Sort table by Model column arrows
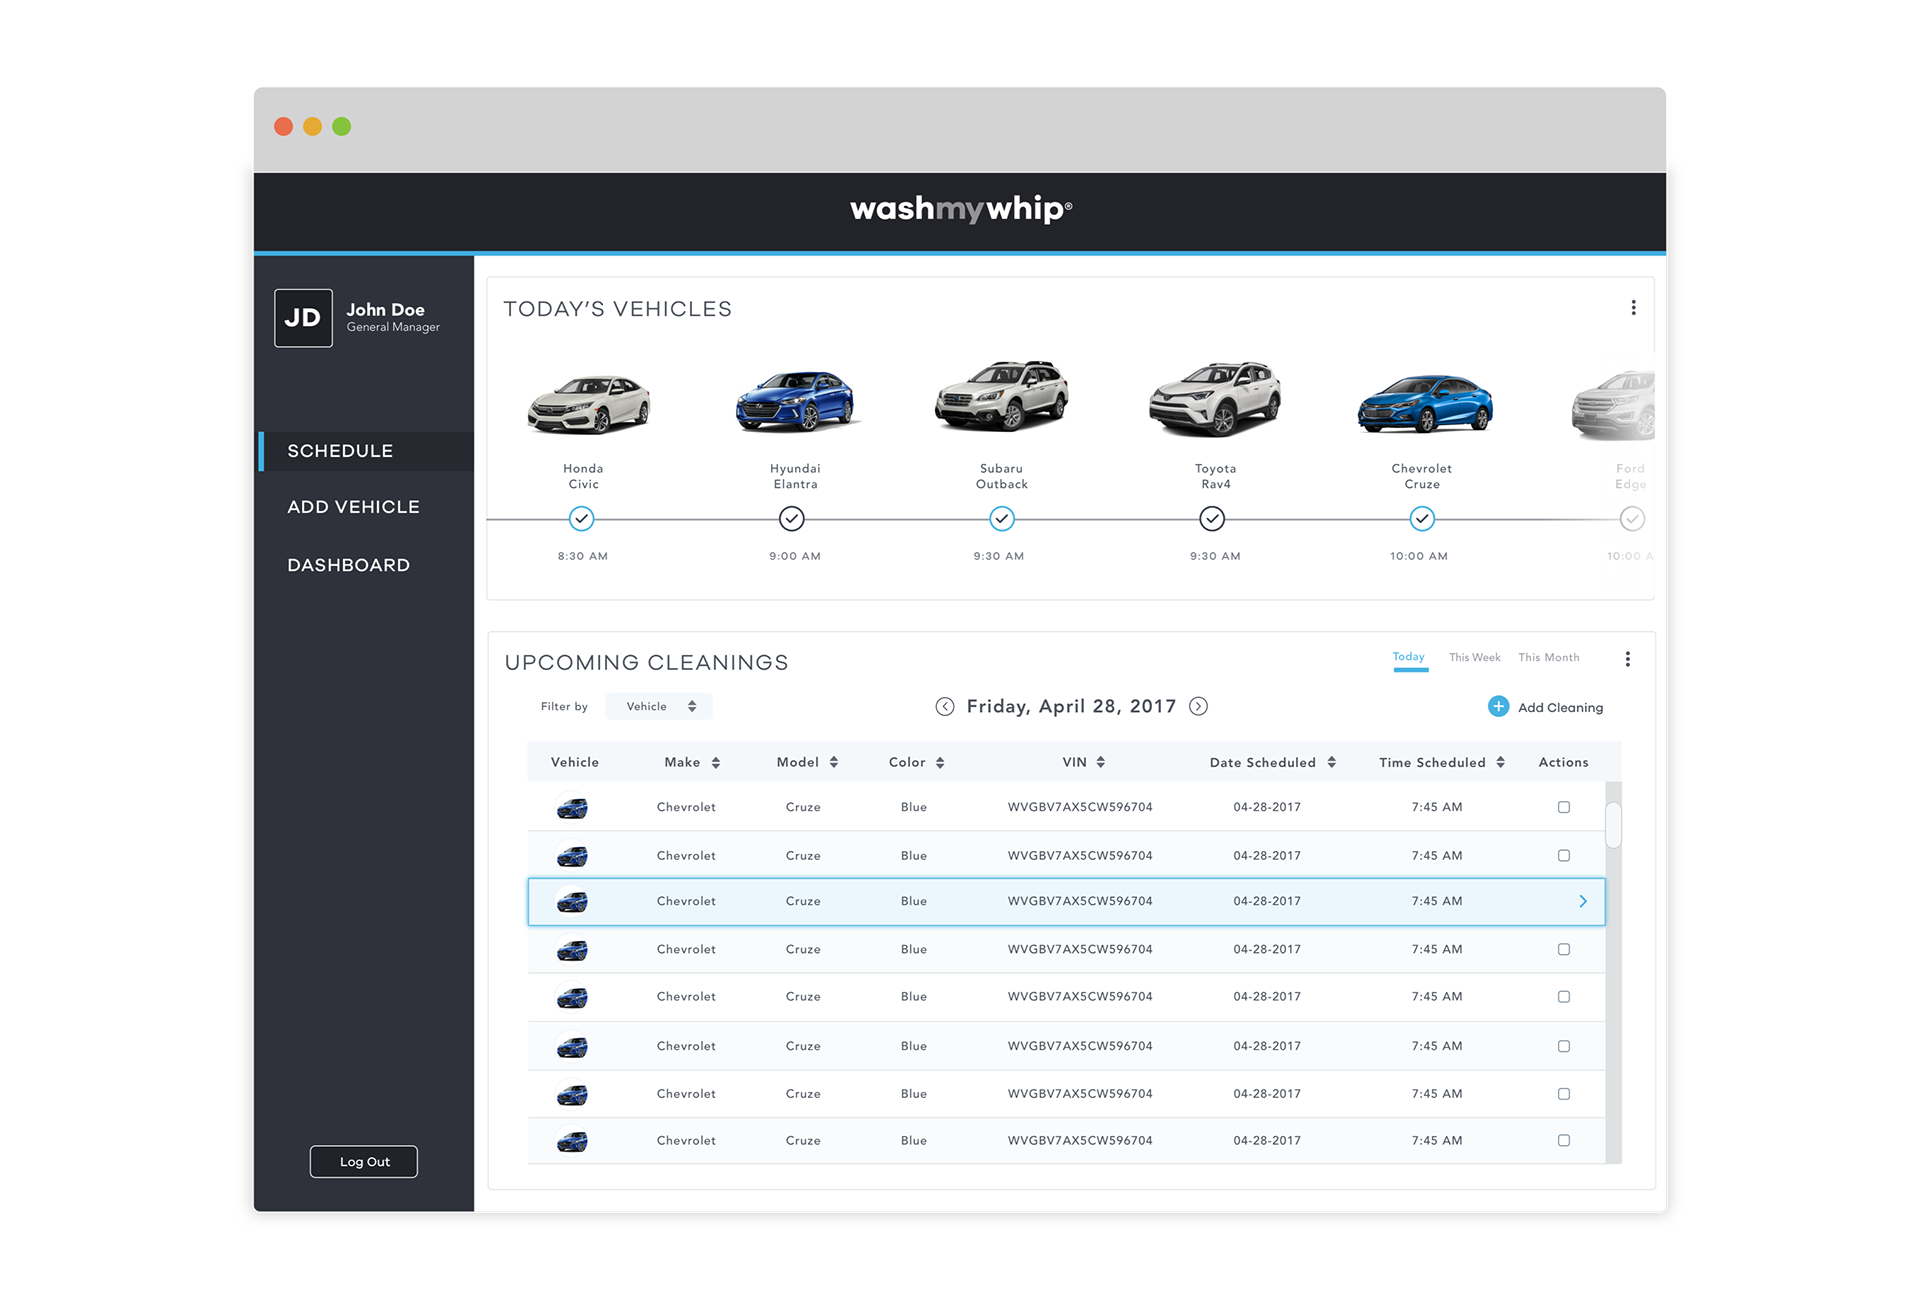 834,763
